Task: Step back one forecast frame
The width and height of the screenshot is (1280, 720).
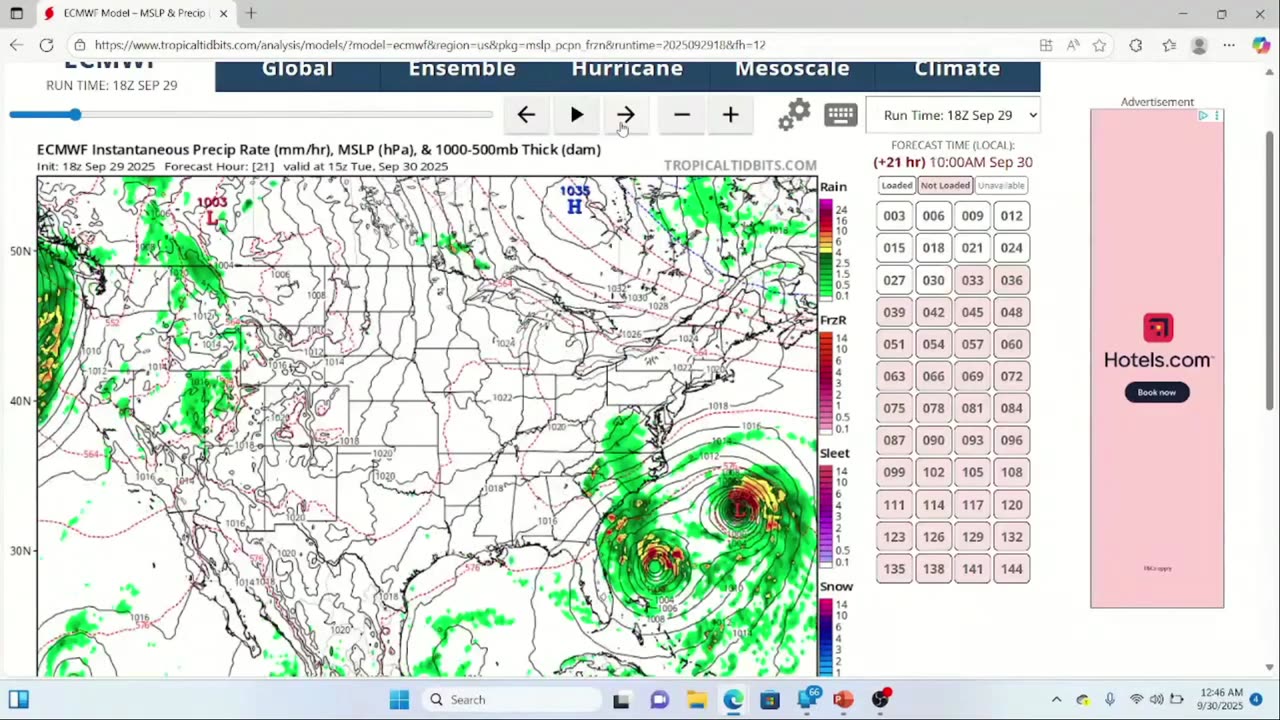Action: pyautogui.click(x=526, y=115)
